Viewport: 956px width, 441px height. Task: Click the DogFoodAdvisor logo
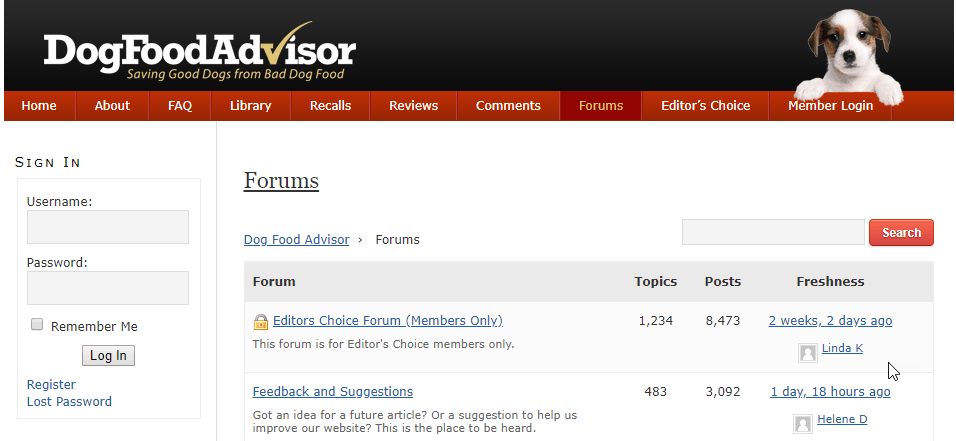coord(199,51)
